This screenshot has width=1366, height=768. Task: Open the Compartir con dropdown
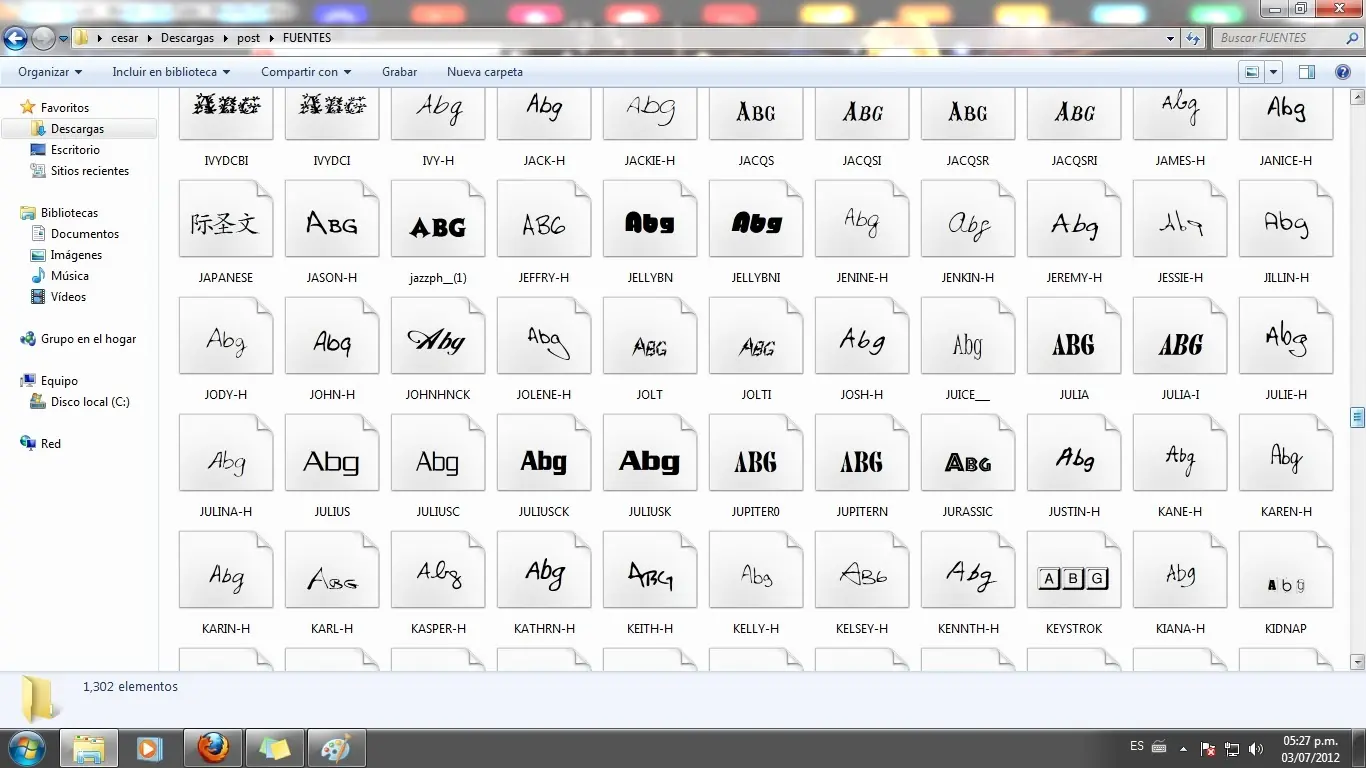point(306,72)
